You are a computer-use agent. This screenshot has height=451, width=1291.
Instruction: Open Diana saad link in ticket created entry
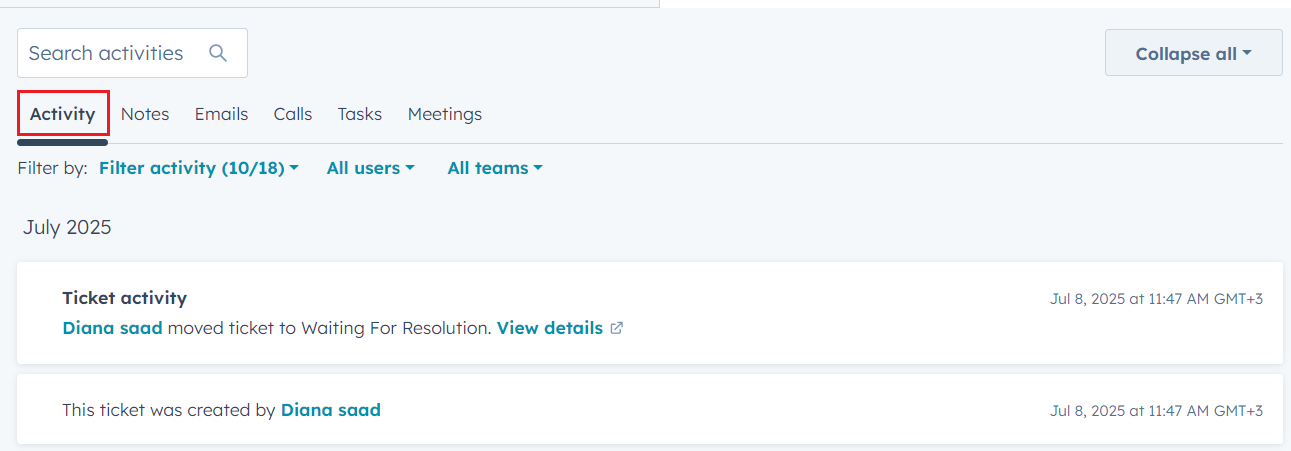coord(331,410)
